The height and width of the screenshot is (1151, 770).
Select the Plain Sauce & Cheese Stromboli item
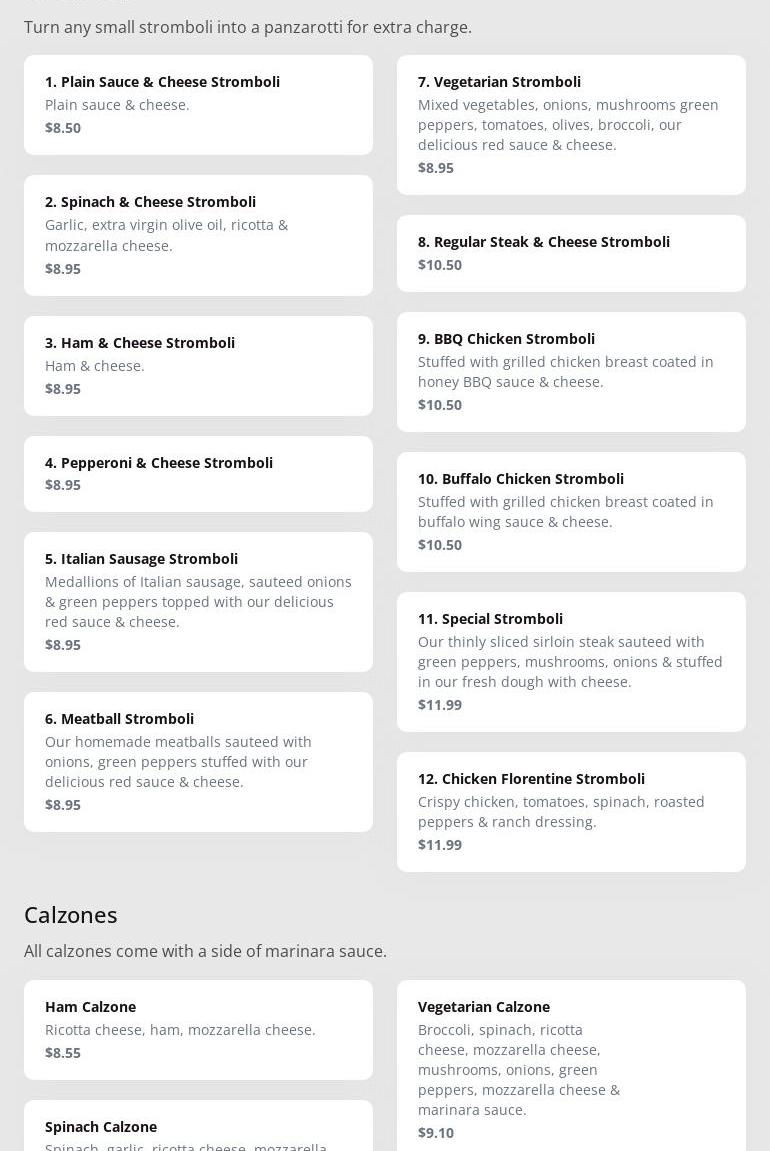pyautogui.click(x=198, y=105)
